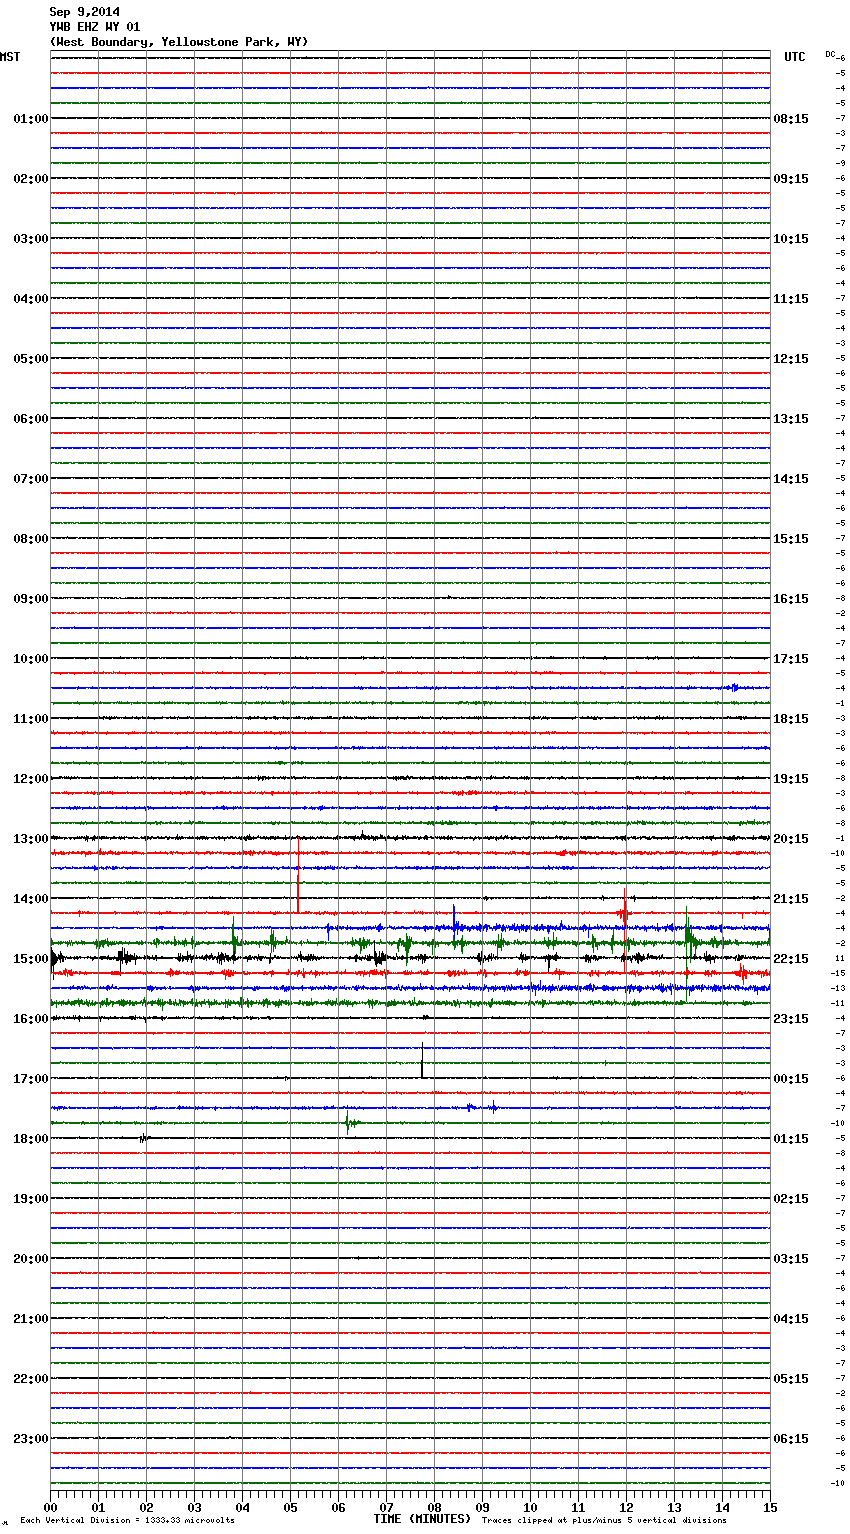Click the '08' minute tick label
This screenshot has height=1534, width=850.
pos(434,1508)
